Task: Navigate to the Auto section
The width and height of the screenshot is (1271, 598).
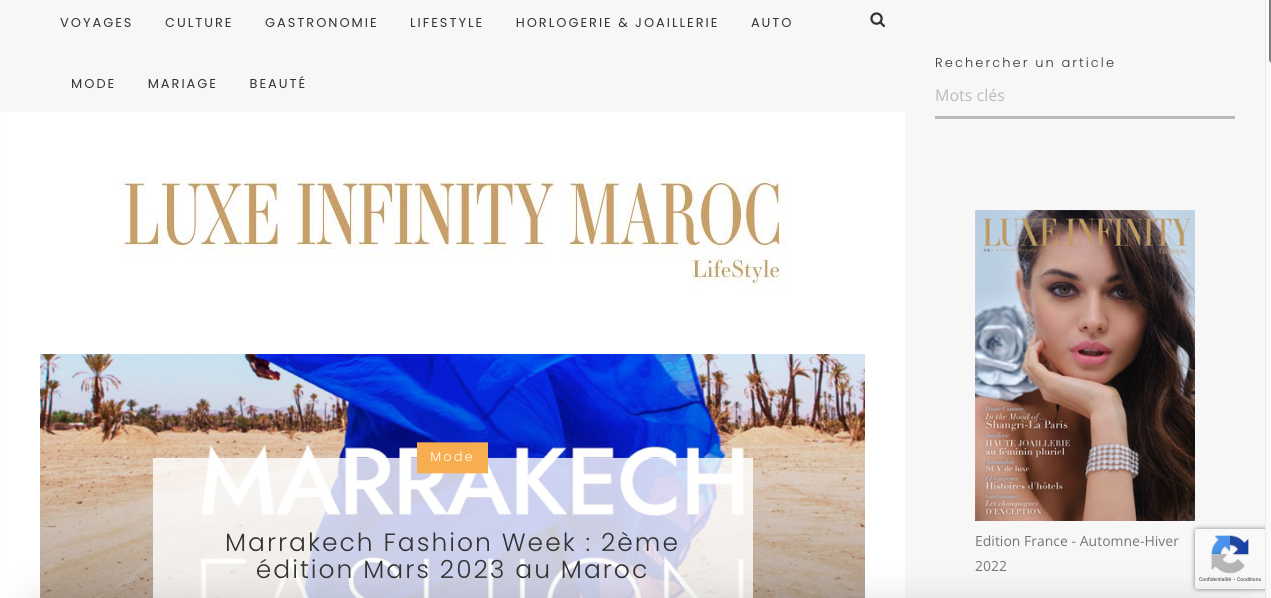Action: click(x=772, y=23)
